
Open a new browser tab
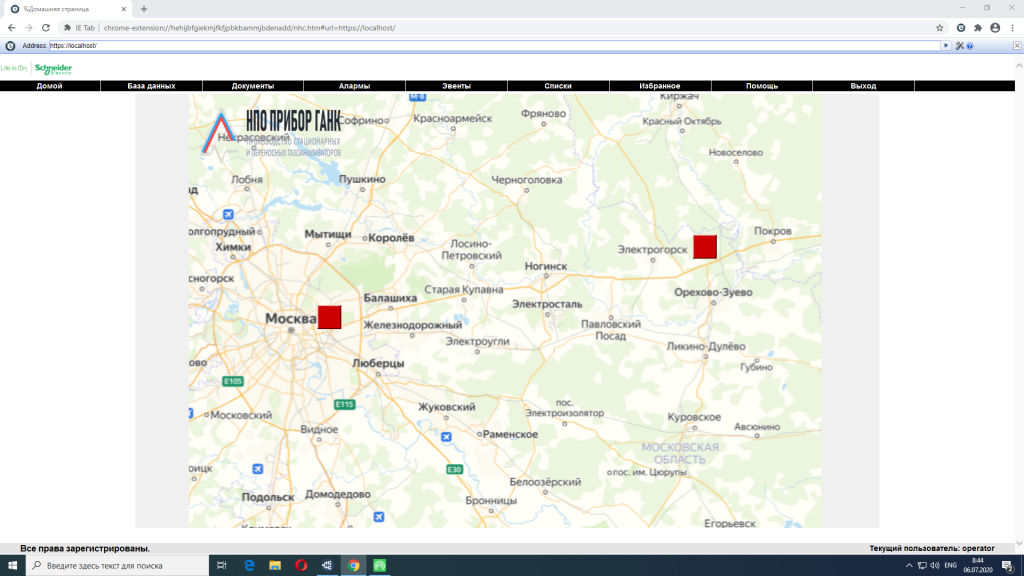click(x=144, y=8)
